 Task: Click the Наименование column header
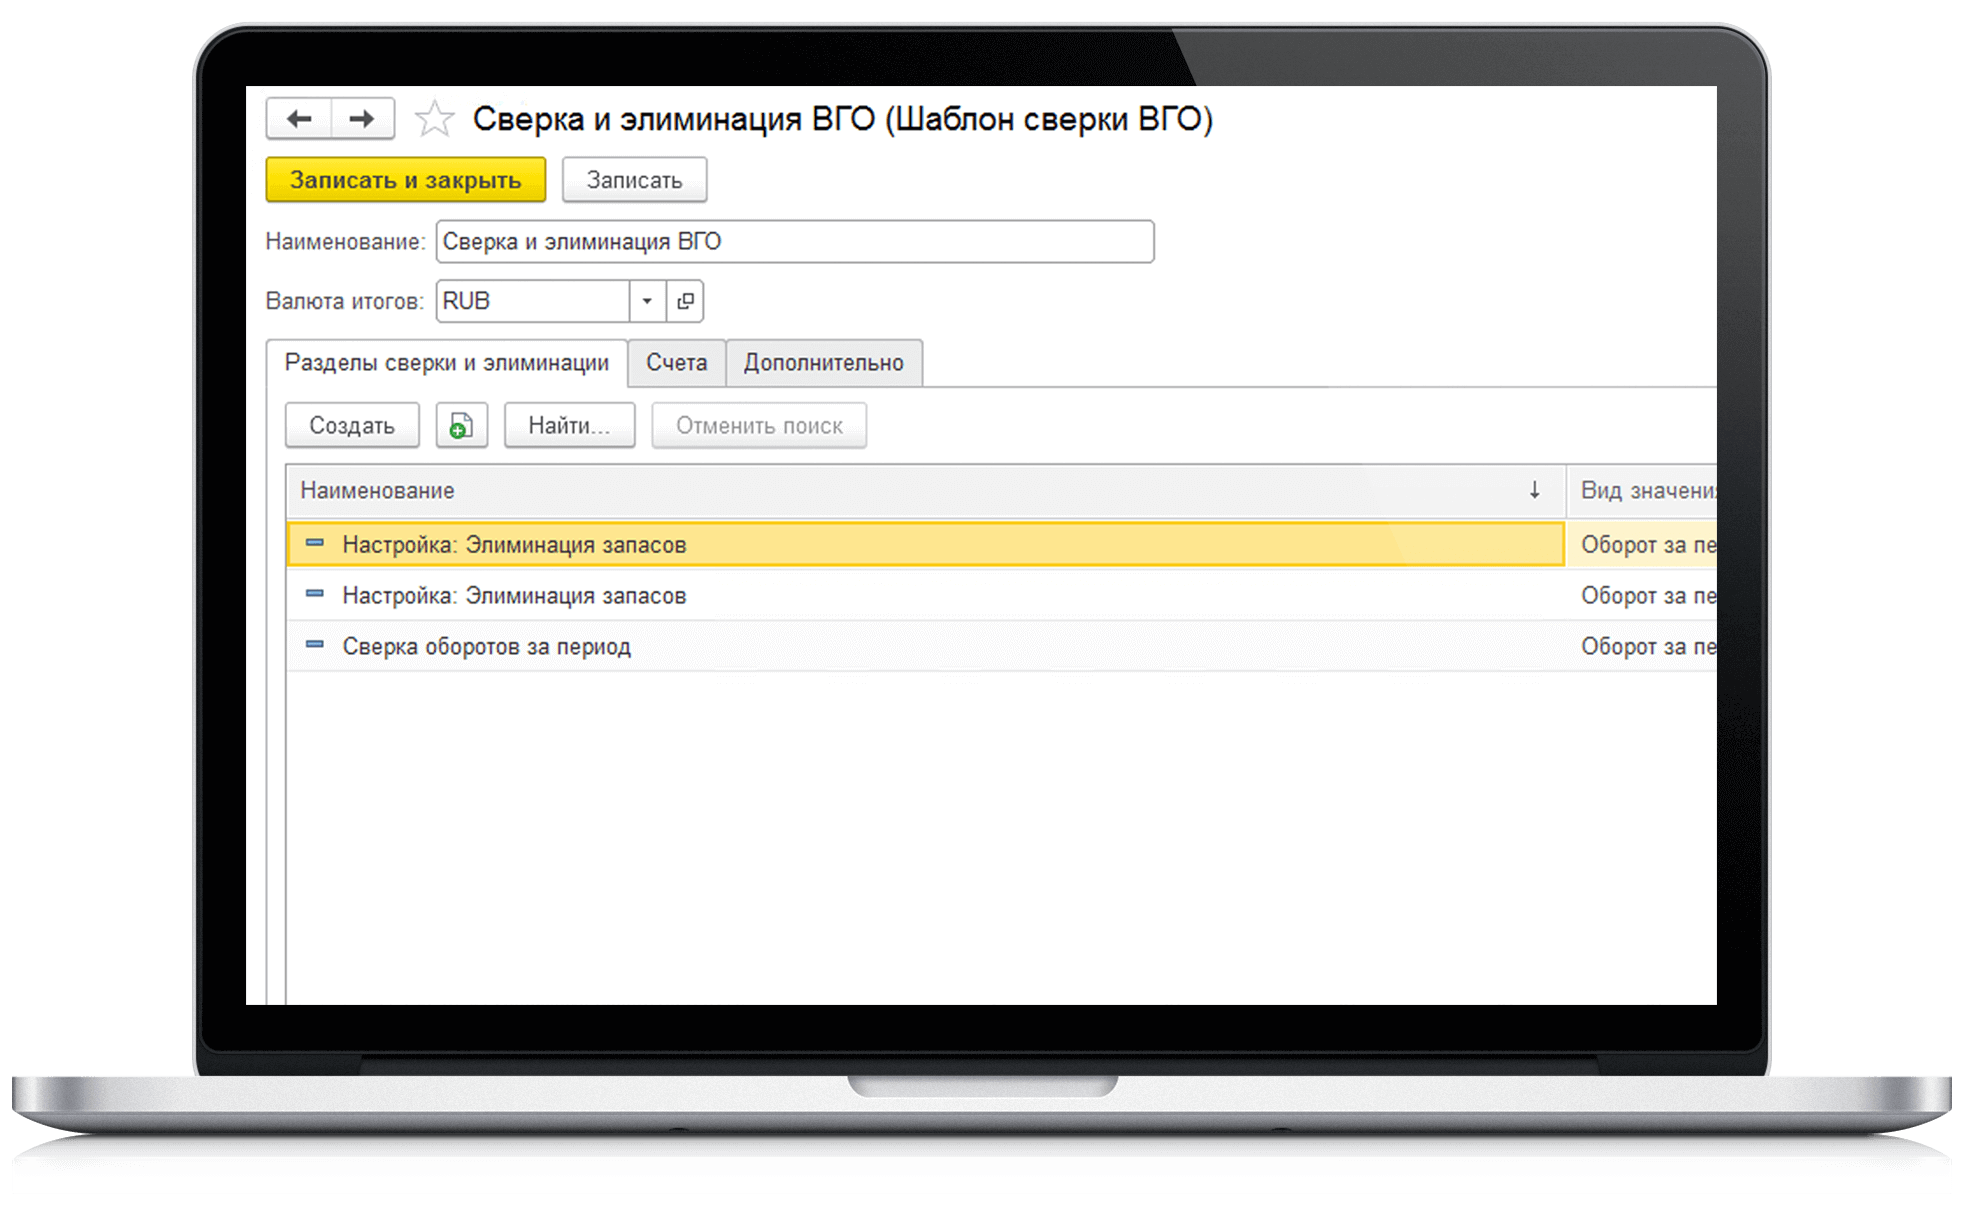[x=926, y=490]
